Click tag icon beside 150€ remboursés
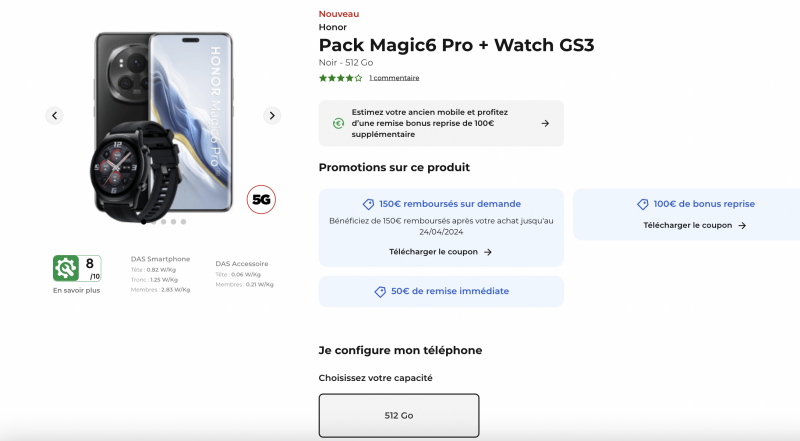Image resolution: width=800 pixels, height=441 pixels. point(368,204)
